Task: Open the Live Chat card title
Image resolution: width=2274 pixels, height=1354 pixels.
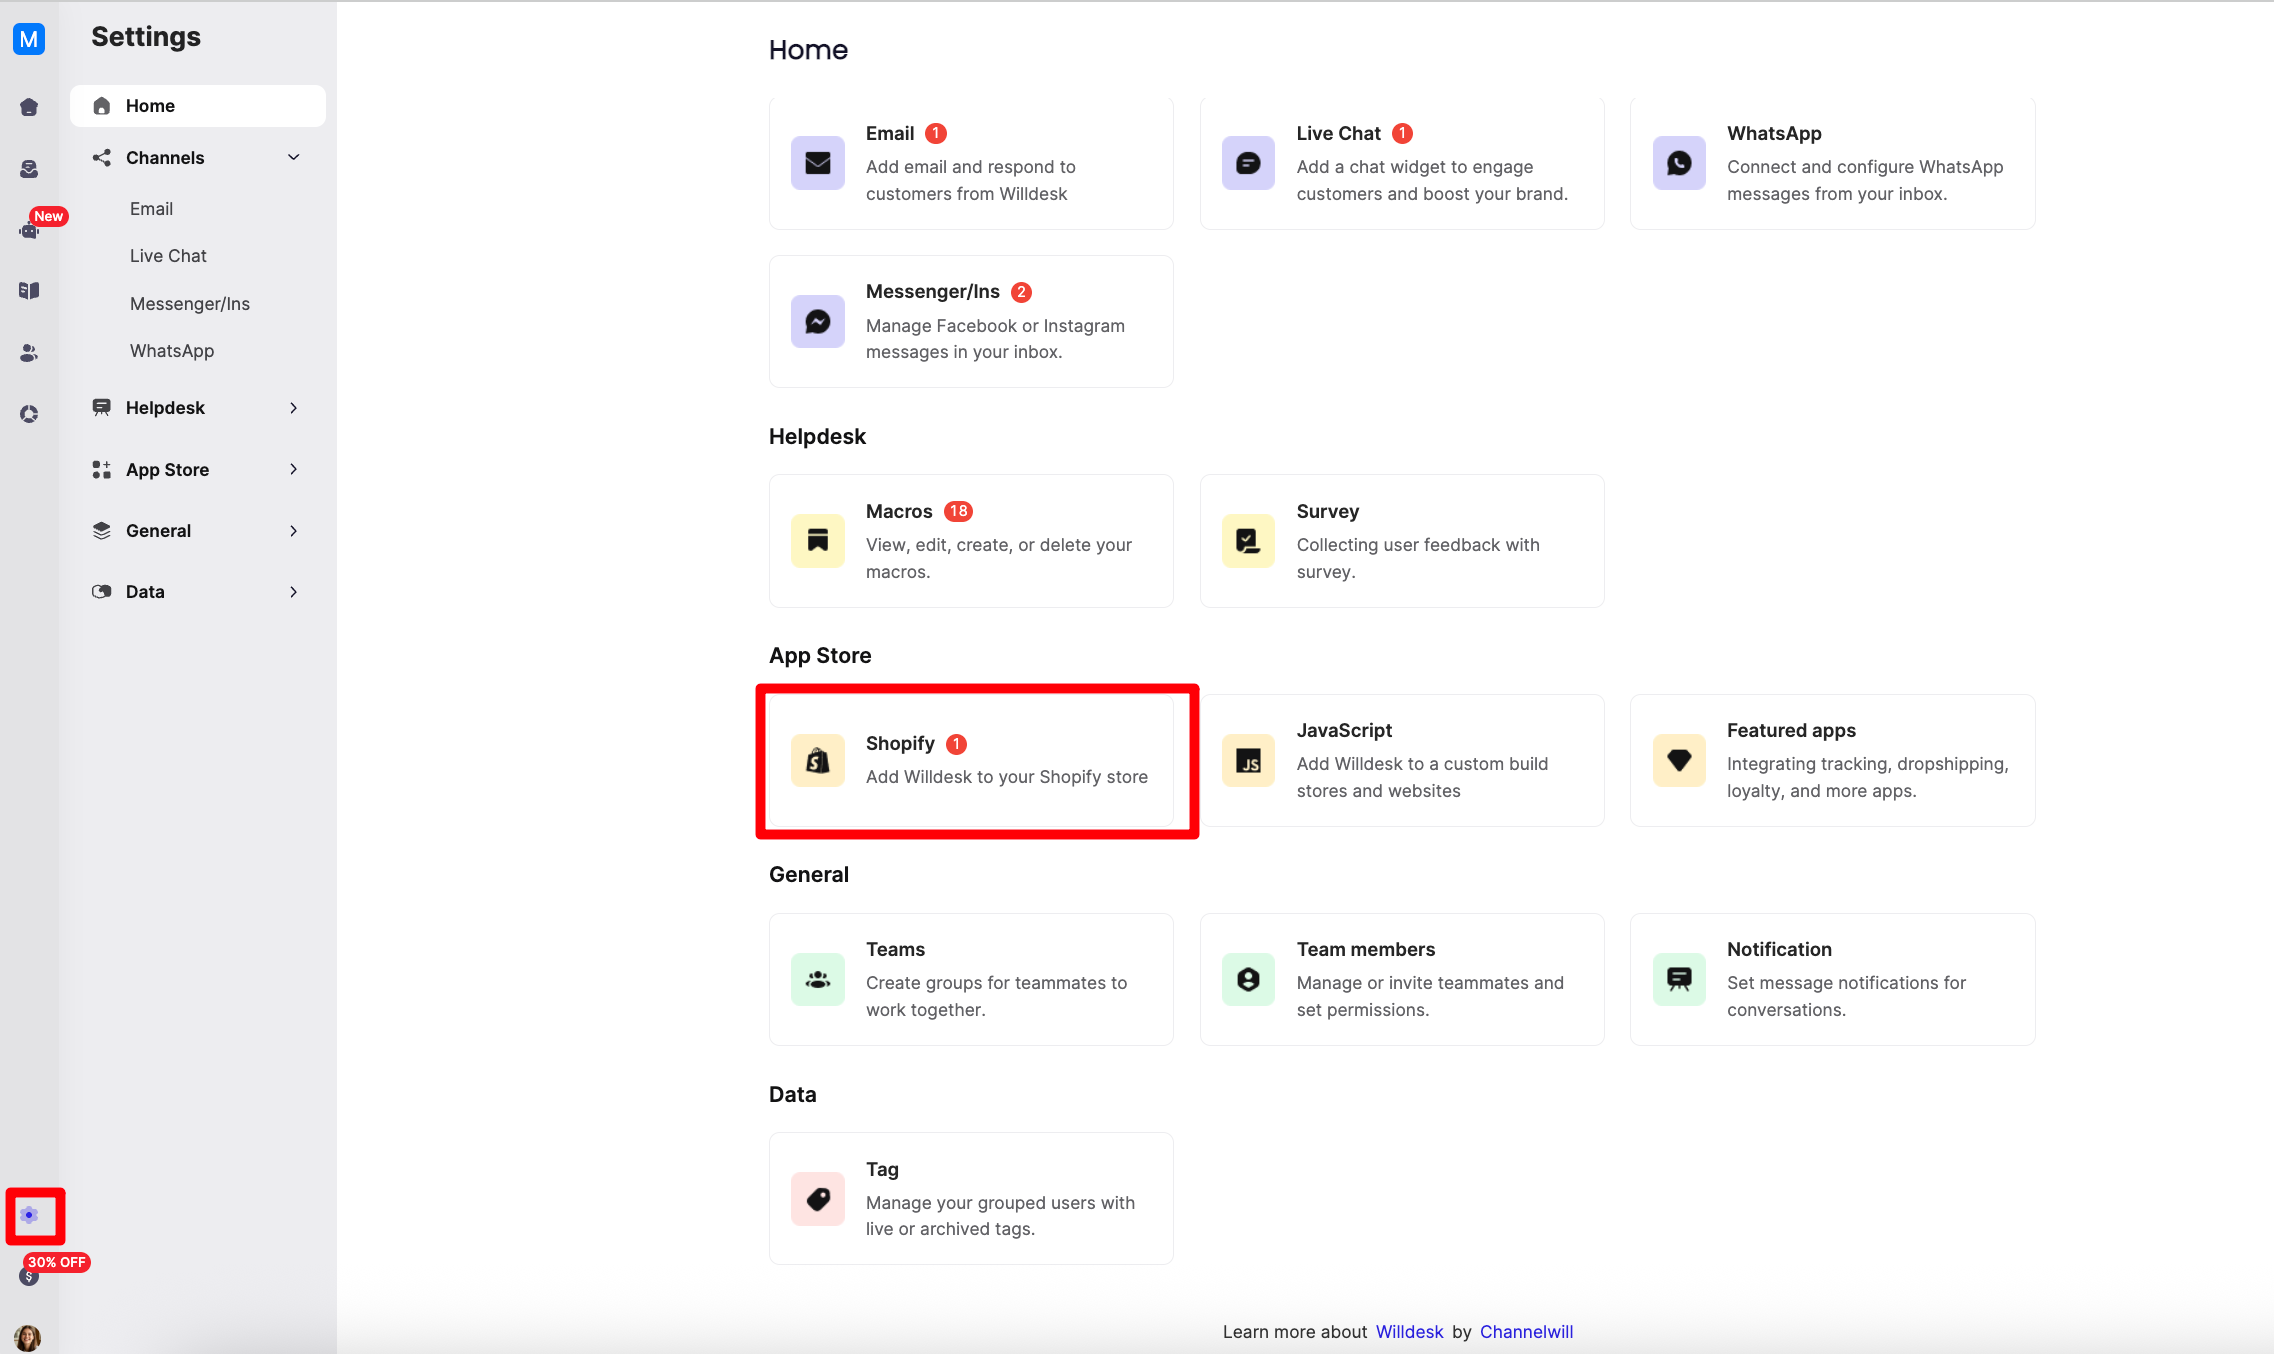Action: pos(1338,134)
